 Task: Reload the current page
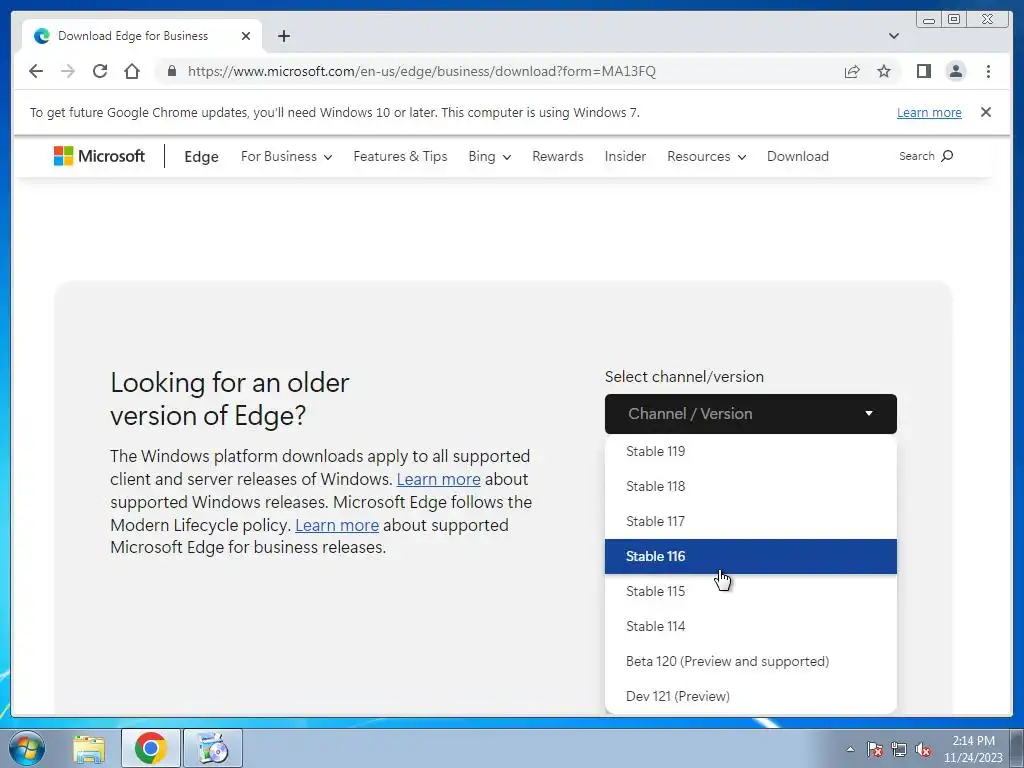coord(100,71)
